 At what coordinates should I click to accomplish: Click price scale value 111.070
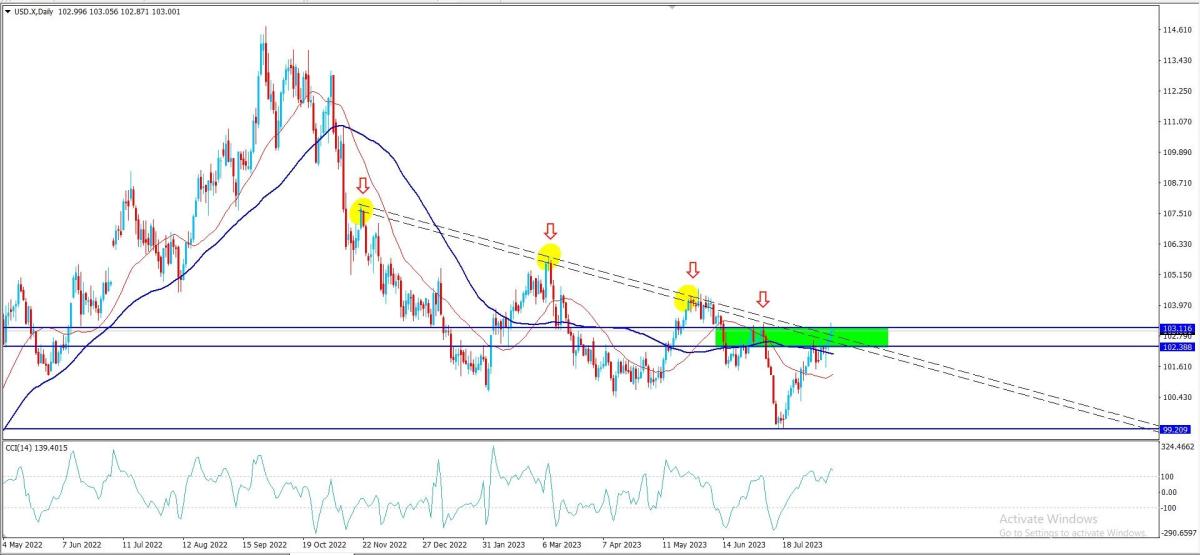pos(1176,122)
